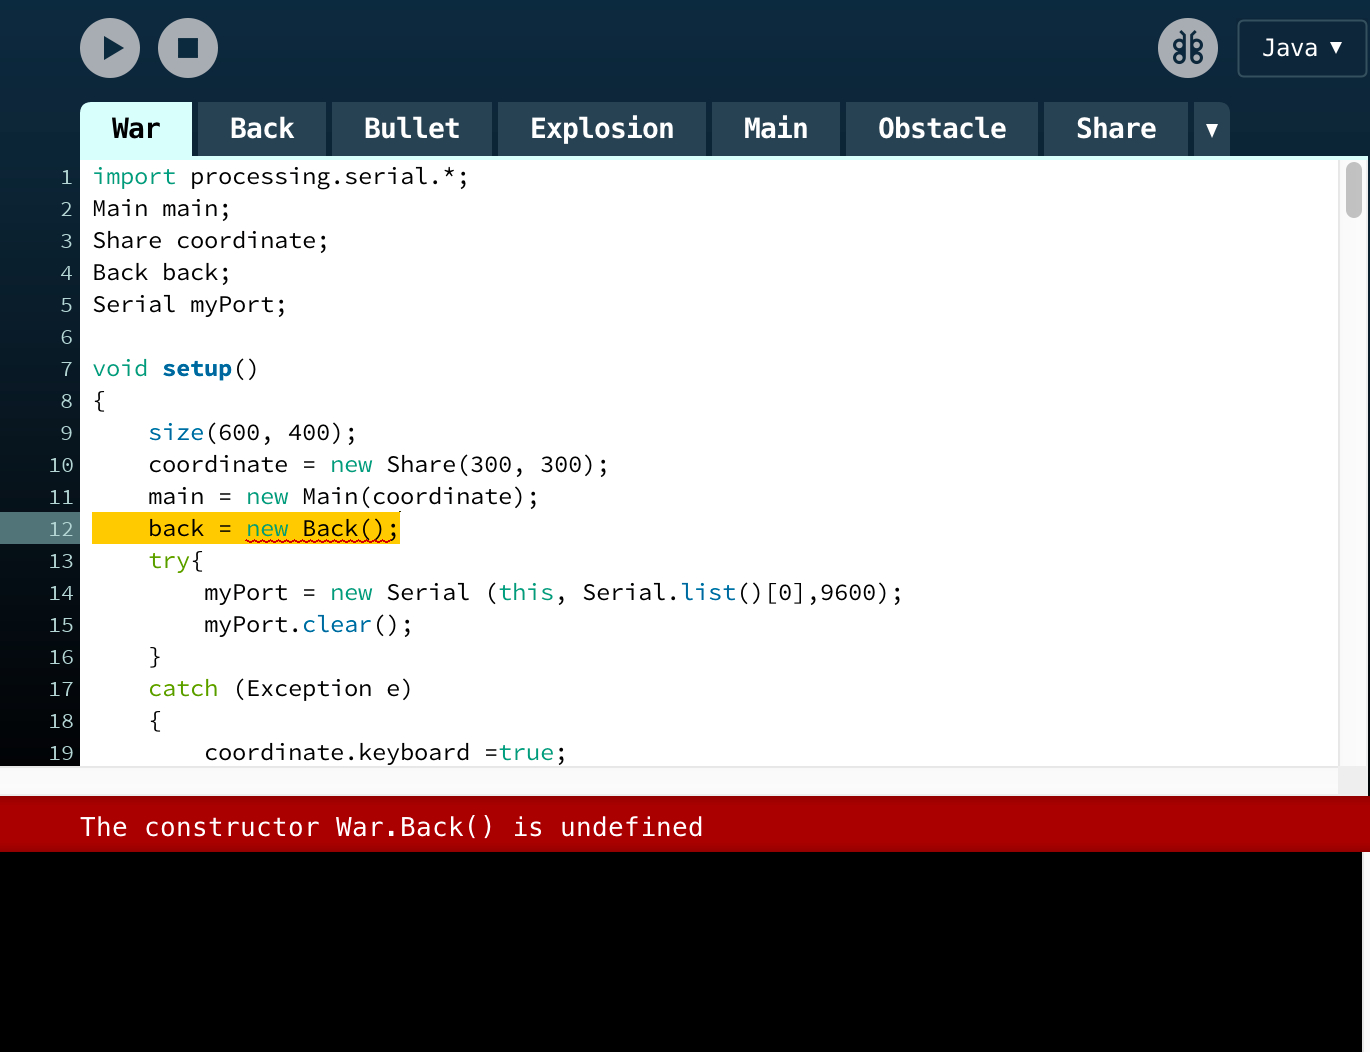
Task: Click the 'try{' line
Action: [175, 561]
